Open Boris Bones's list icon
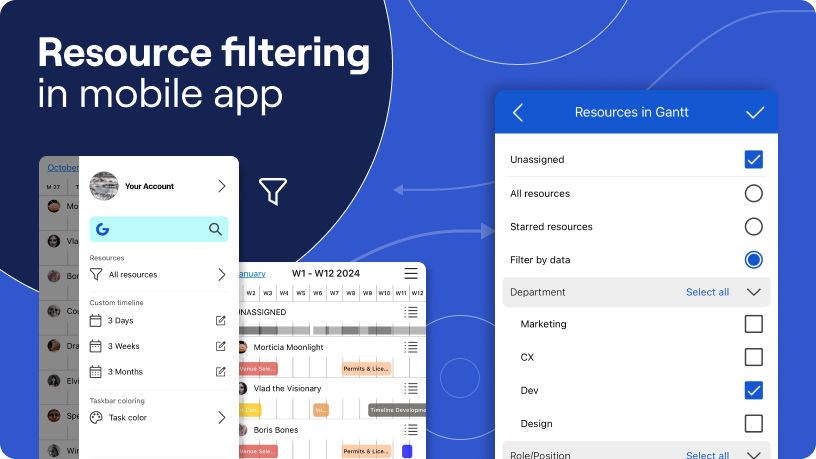Viewport: 816px width, 459px height. click(x=411, y=430)
